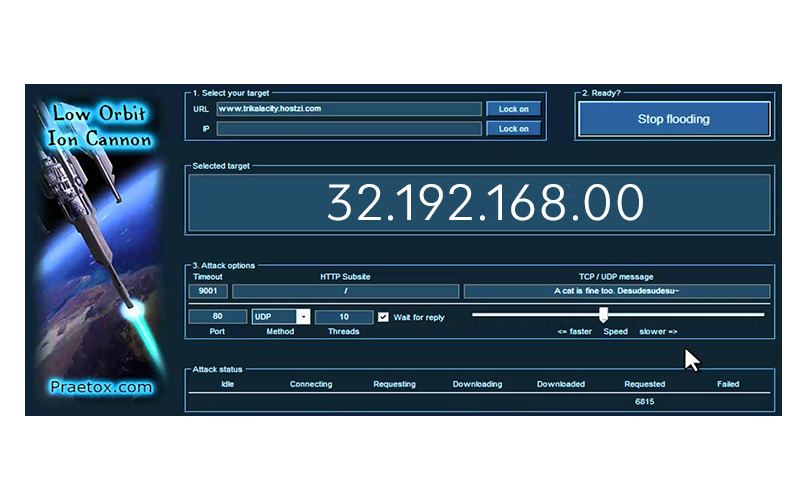Click the Threads field showing 10
800x480 pixels.
point(344,316)
